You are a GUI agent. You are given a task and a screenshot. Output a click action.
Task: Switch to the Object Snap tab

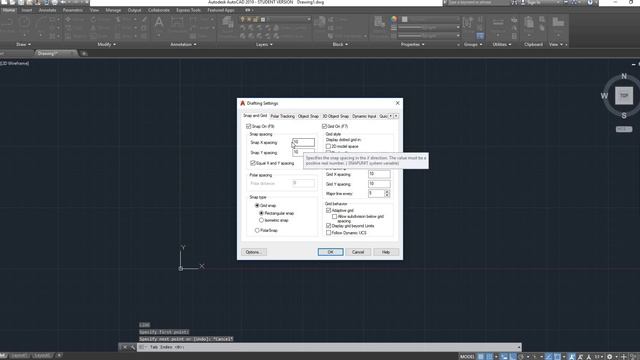click(308, 116)
